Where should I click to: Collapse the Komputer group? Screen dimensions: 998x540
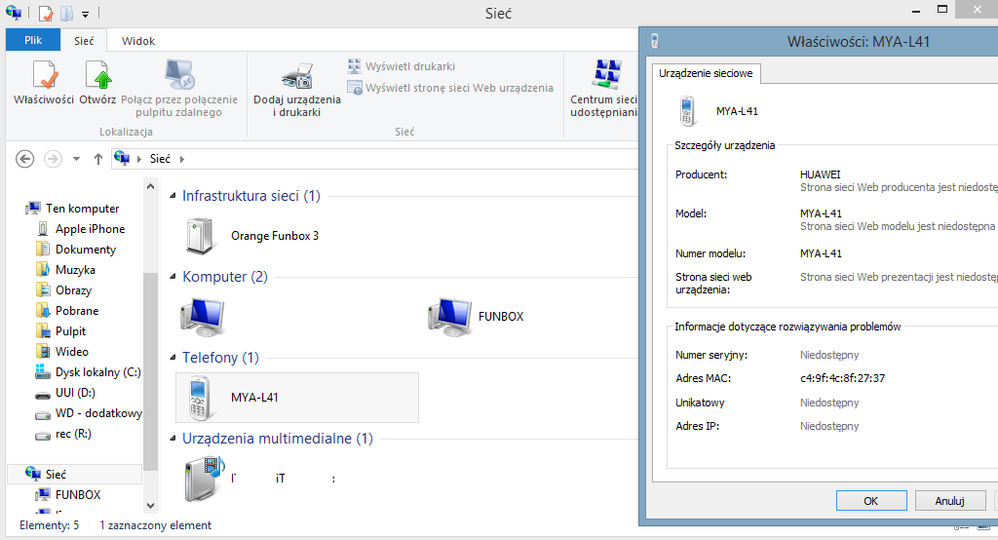[172, 276]
